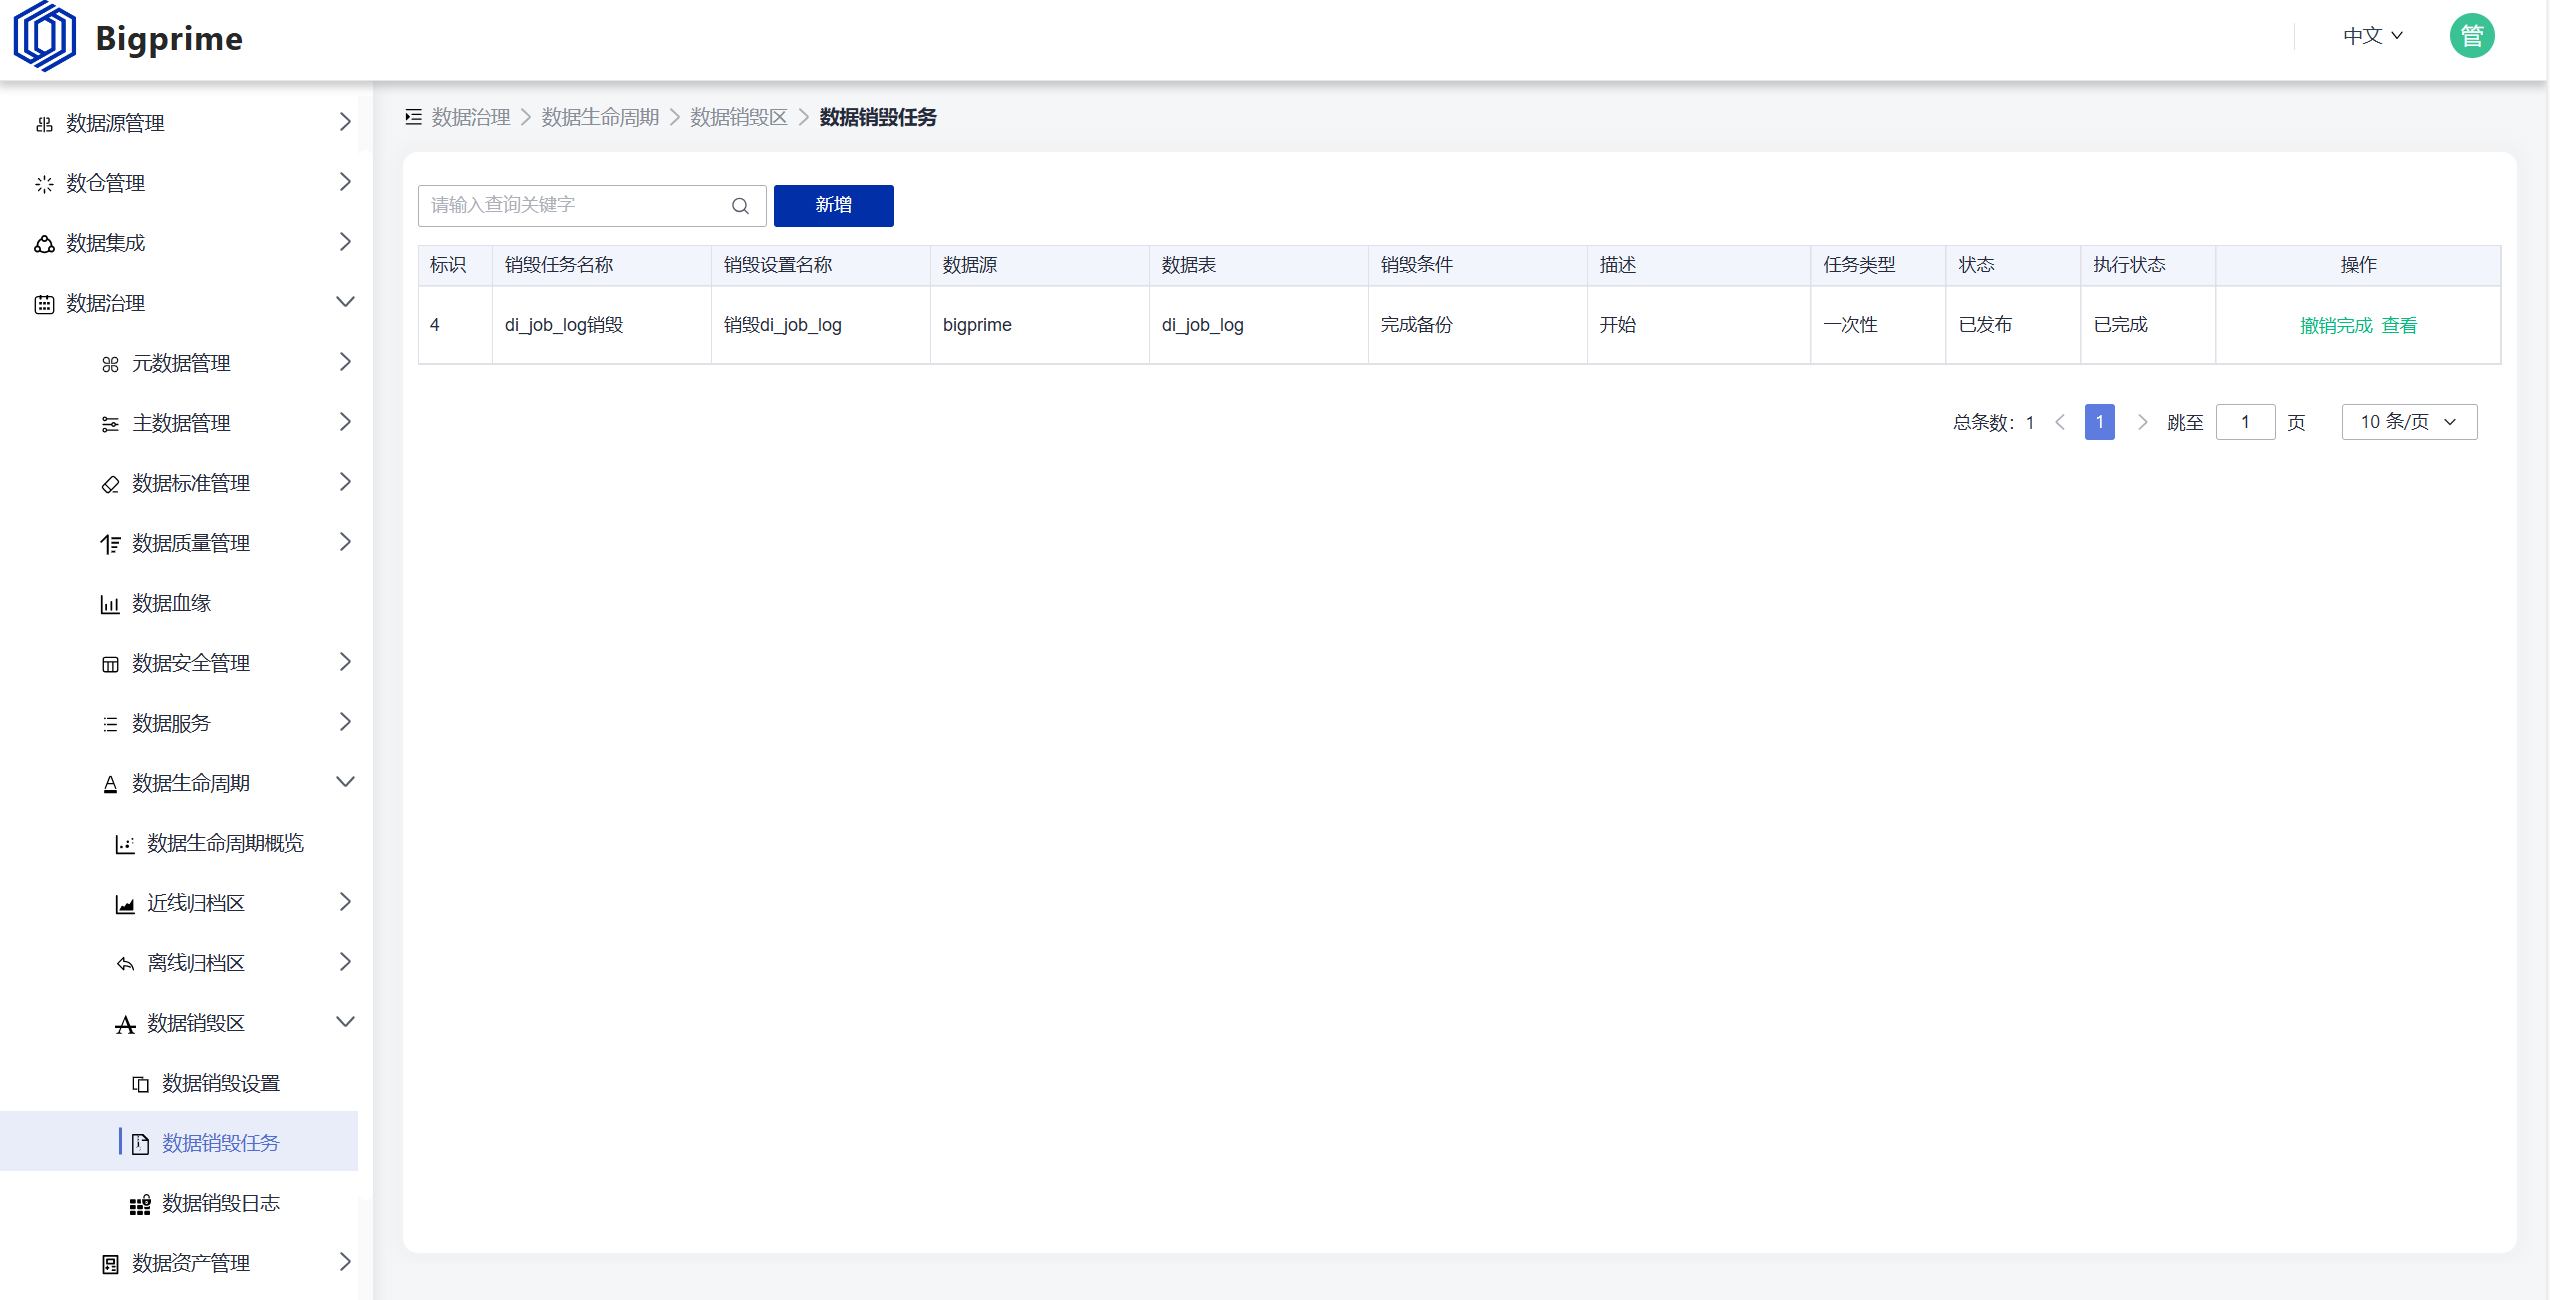
Task: Open 数据销毁日志 menu item
Action: (220, 1203)
